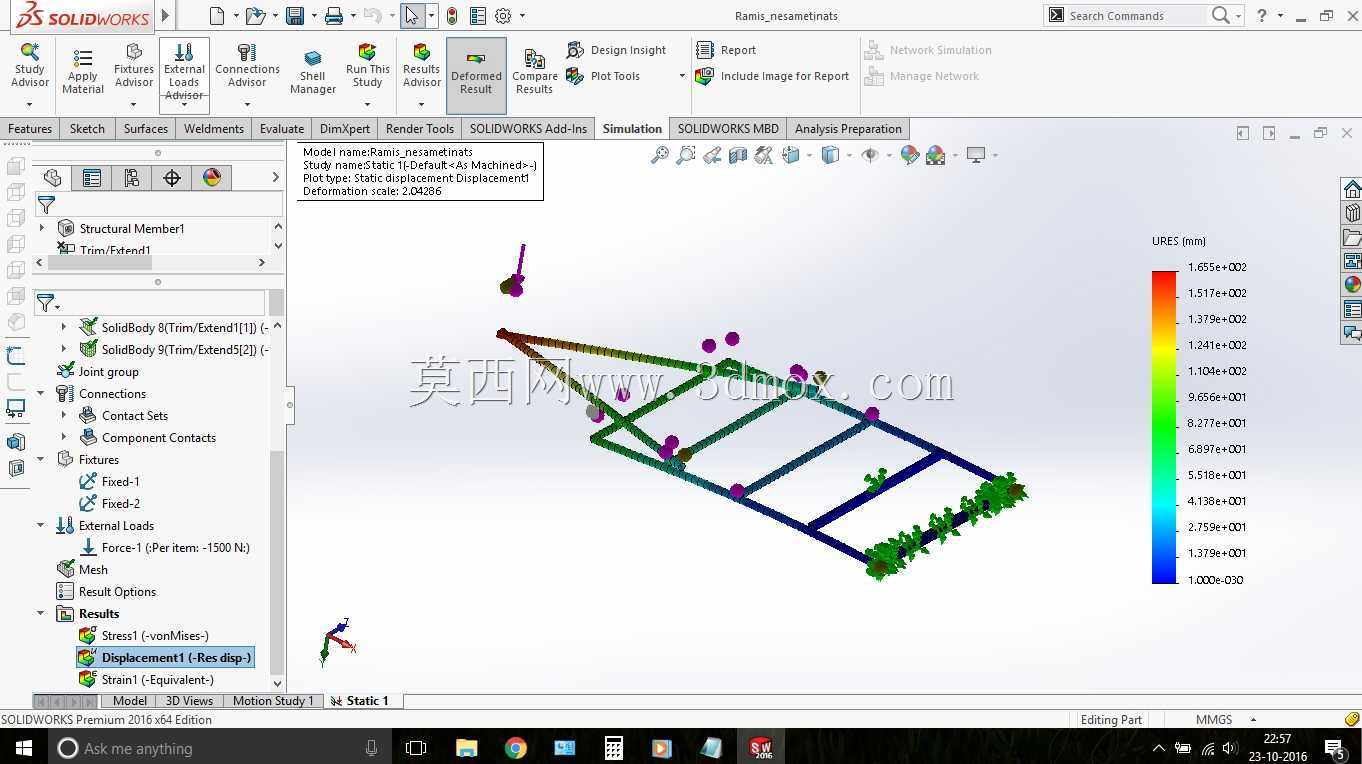
Task: Click Include Image for Report
Action: click(x=773, y=76)
